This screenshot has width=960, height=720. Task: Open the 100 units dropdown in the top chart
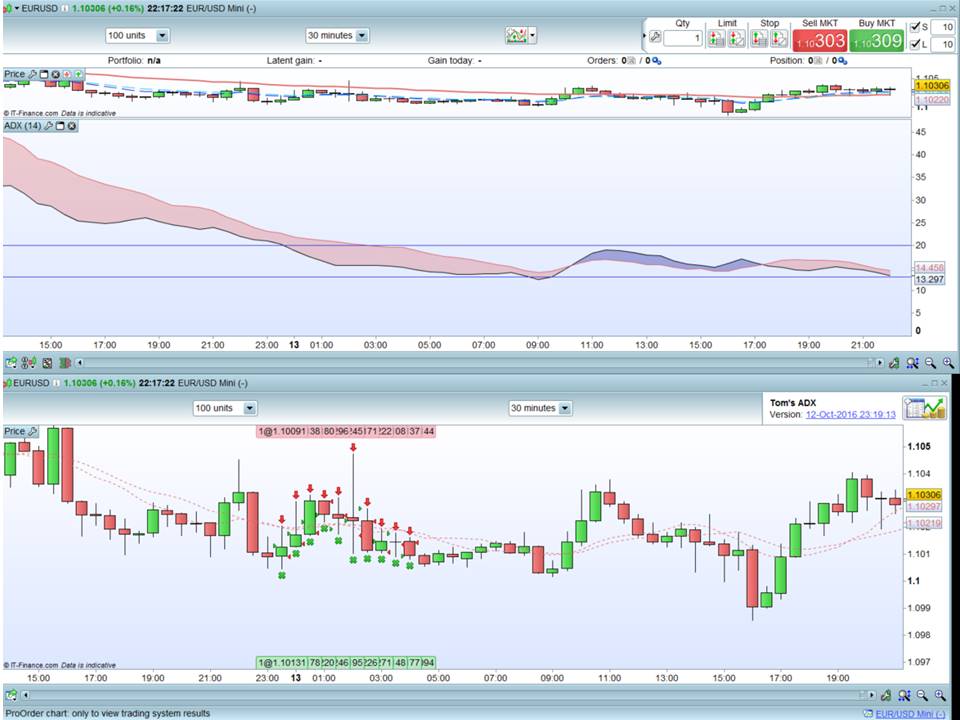138,36
